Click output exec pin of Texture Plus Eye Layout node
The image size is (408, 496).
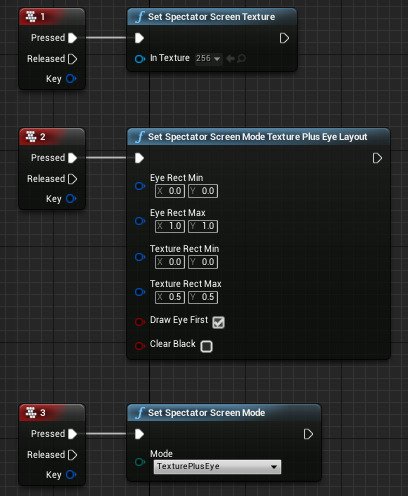(x=377, y=158)
